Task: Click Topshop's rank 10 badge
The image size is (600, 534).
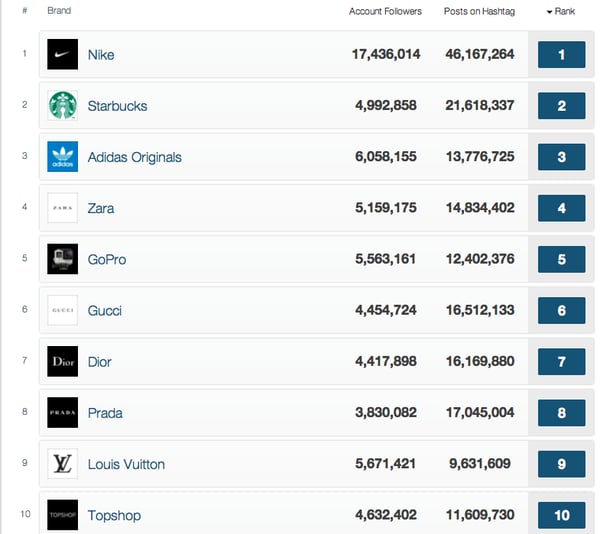Action: (x=561, y=515)
